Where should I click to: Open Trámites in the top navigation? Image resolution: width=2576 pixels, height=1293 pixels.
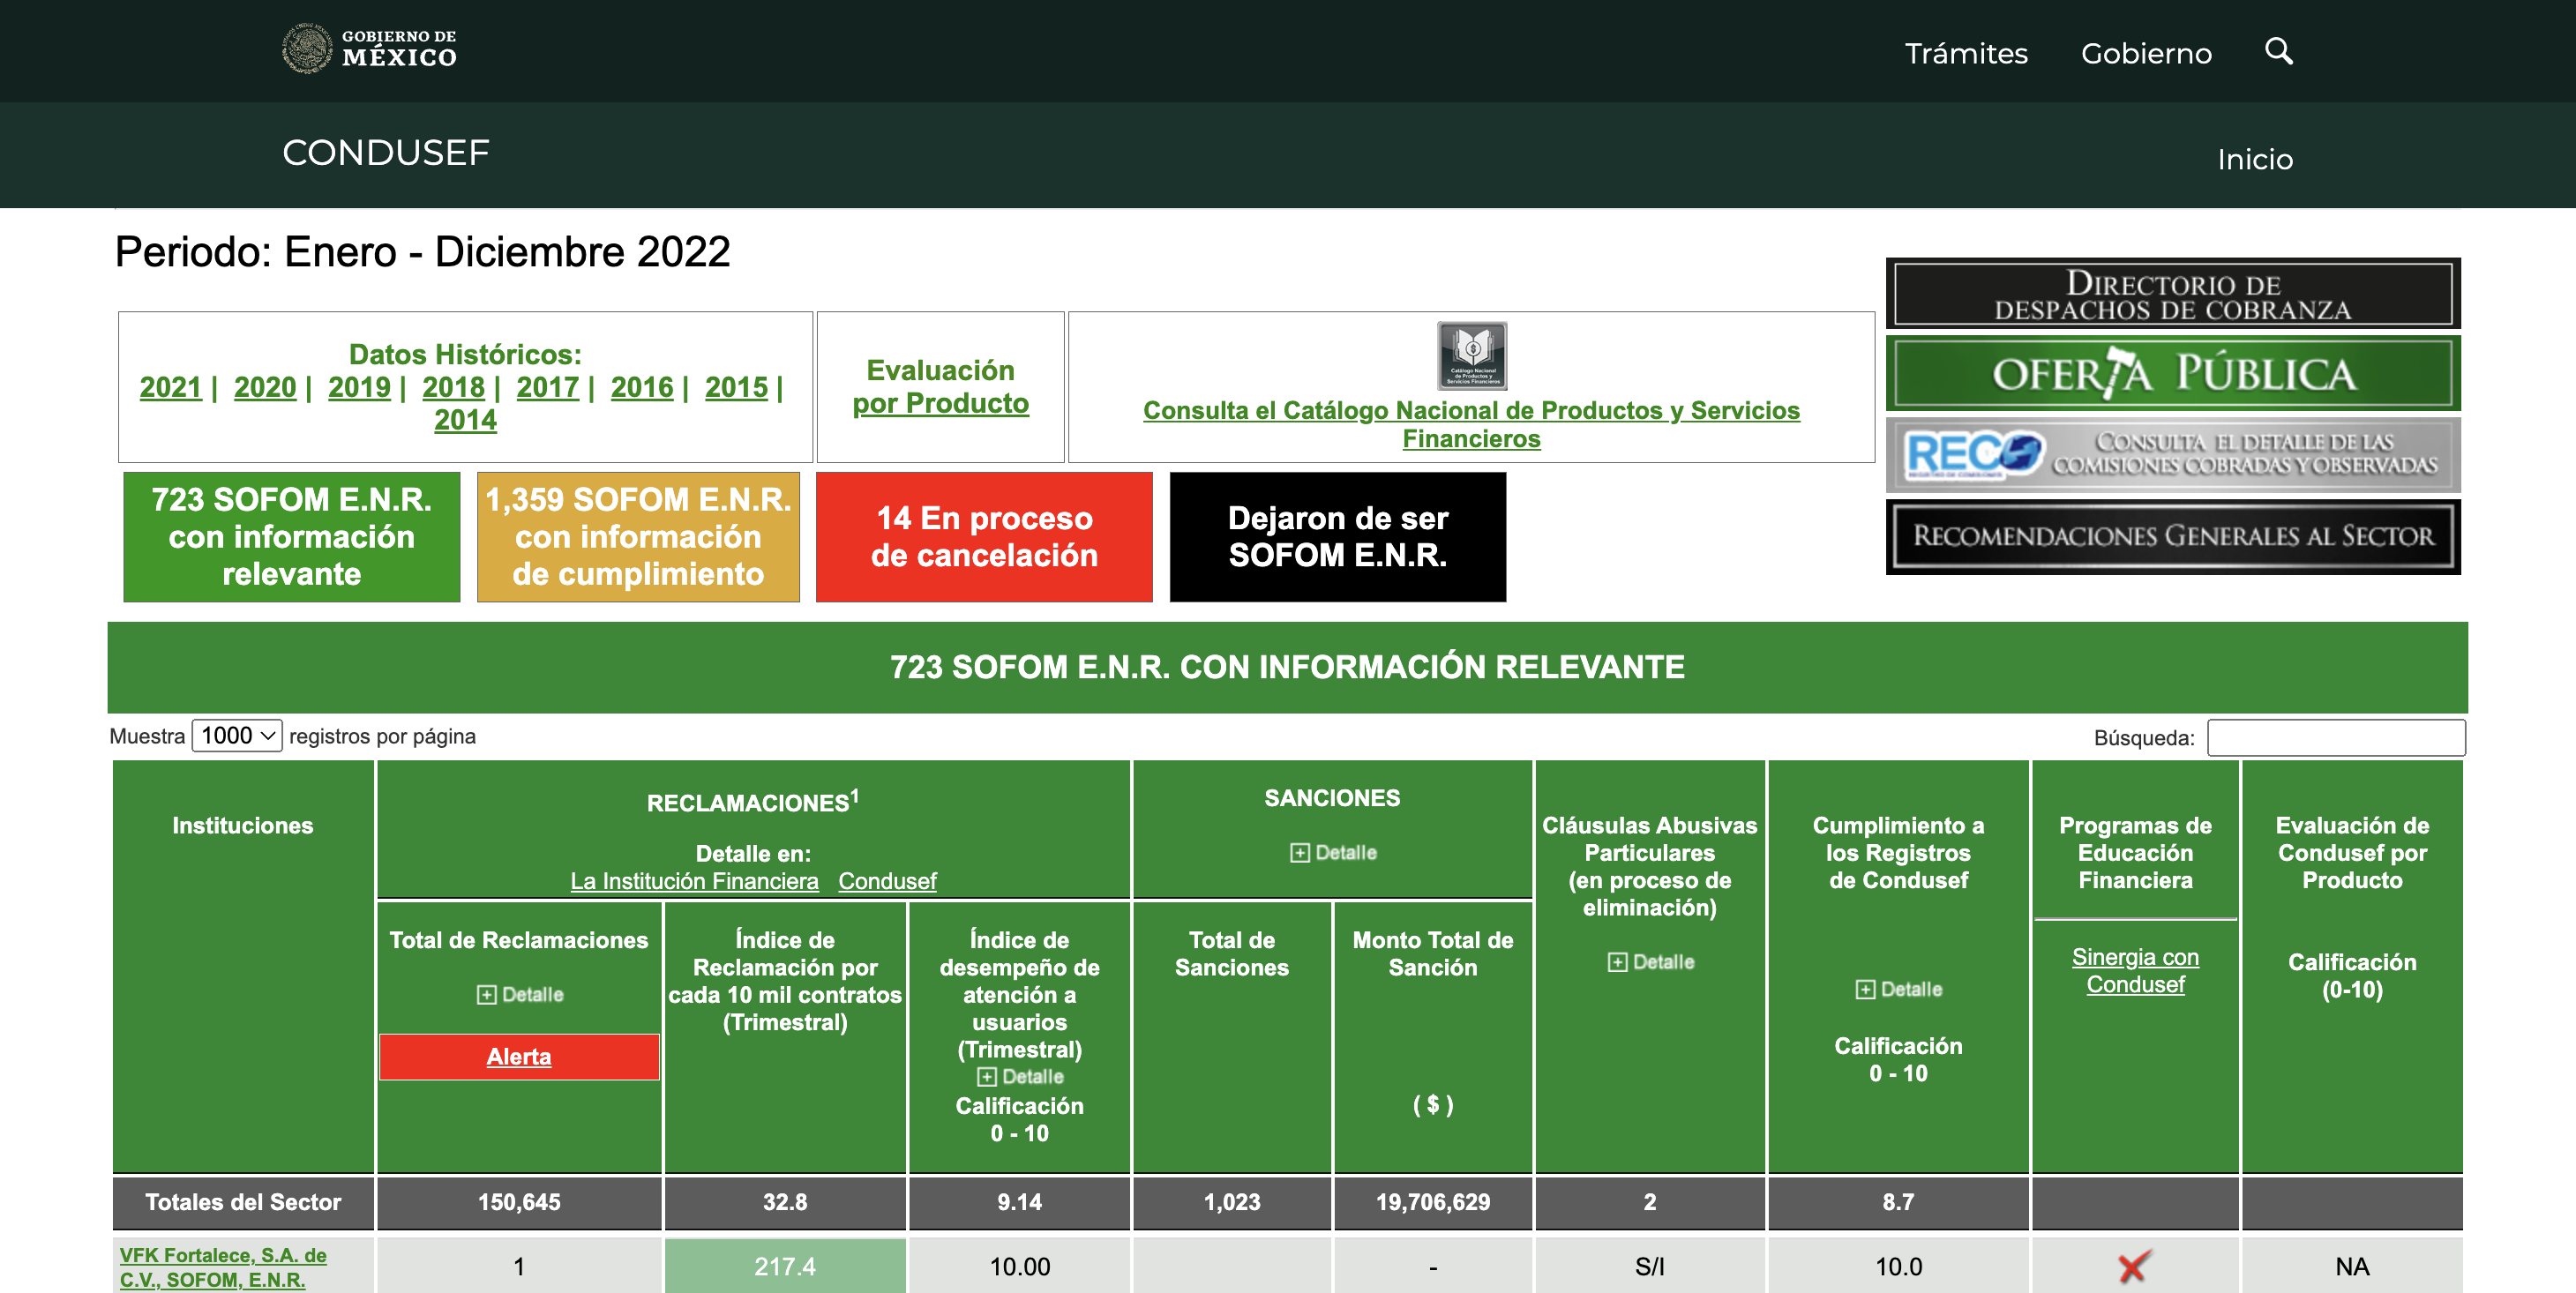[1966, 53]
